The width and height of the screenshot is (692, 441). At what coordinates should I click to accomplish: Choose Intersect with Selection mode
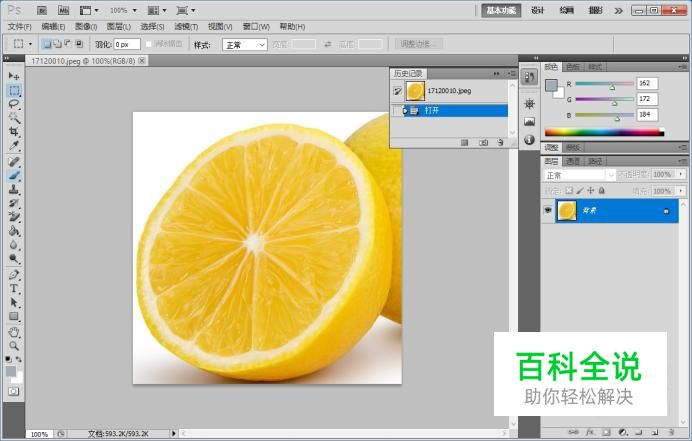pos(79,44)
